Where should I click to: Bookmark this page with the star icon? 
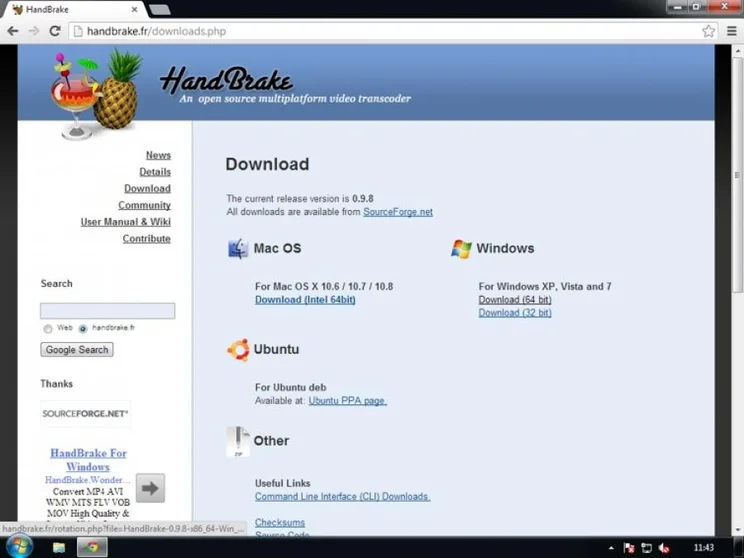708,31
